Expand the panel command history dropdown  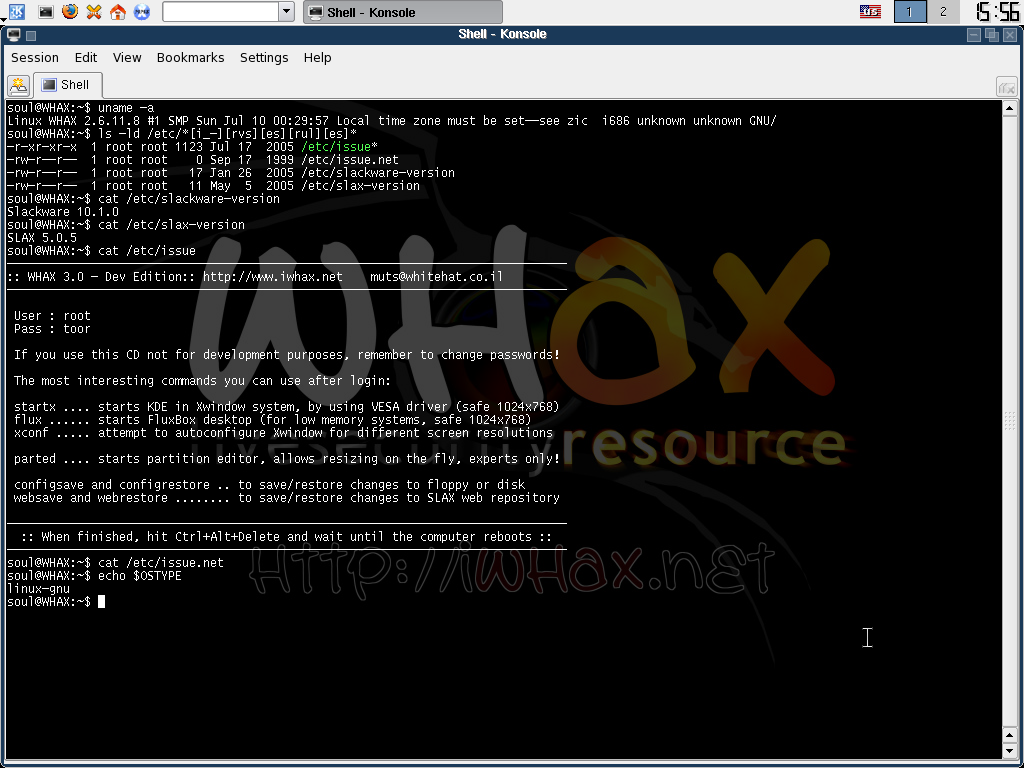pyautogui.click(x=287, y=12)
